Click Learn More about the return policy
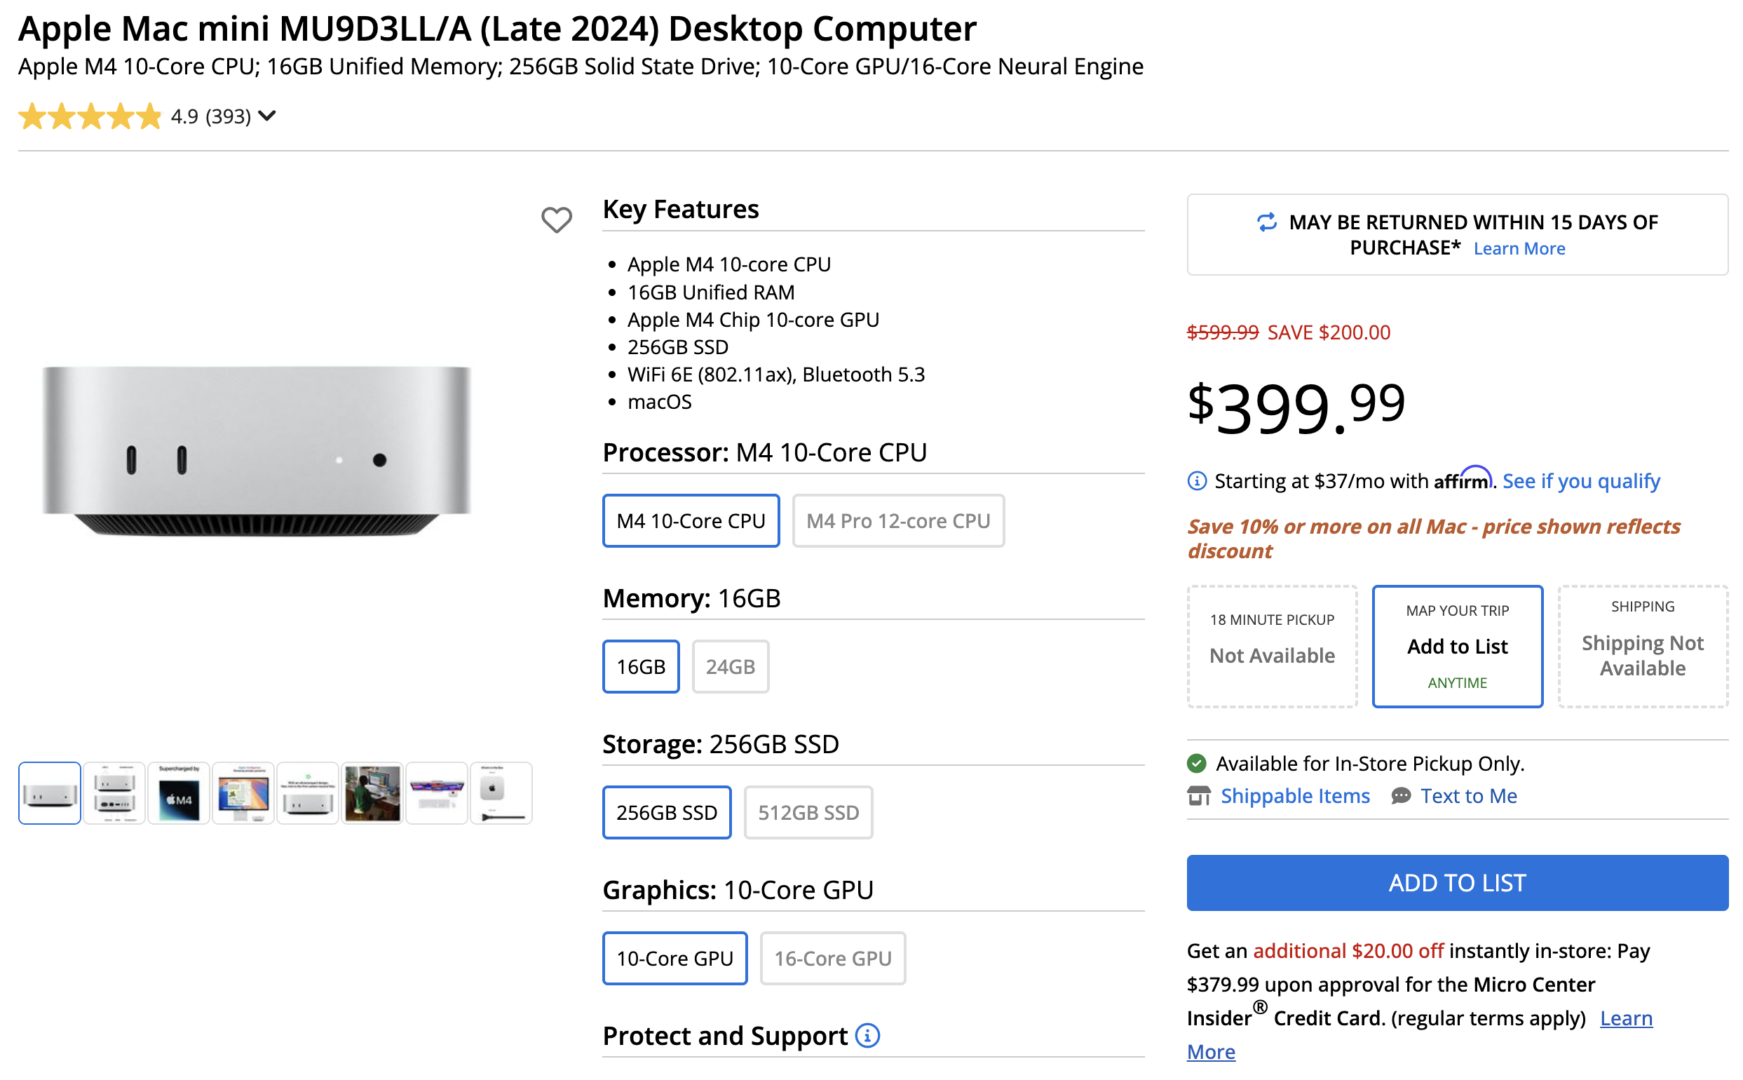The image size is (1743, 1080). click(1519, 248)
